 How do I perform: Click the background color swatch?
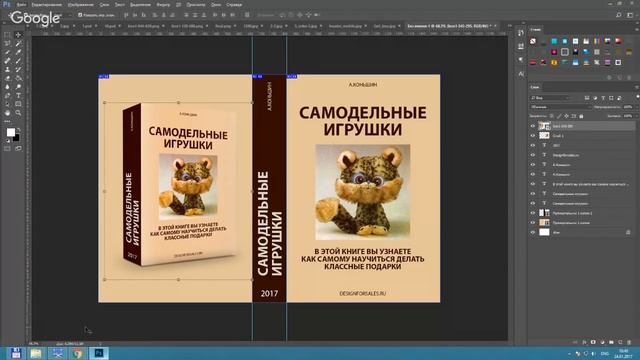[x=16, y=139]
